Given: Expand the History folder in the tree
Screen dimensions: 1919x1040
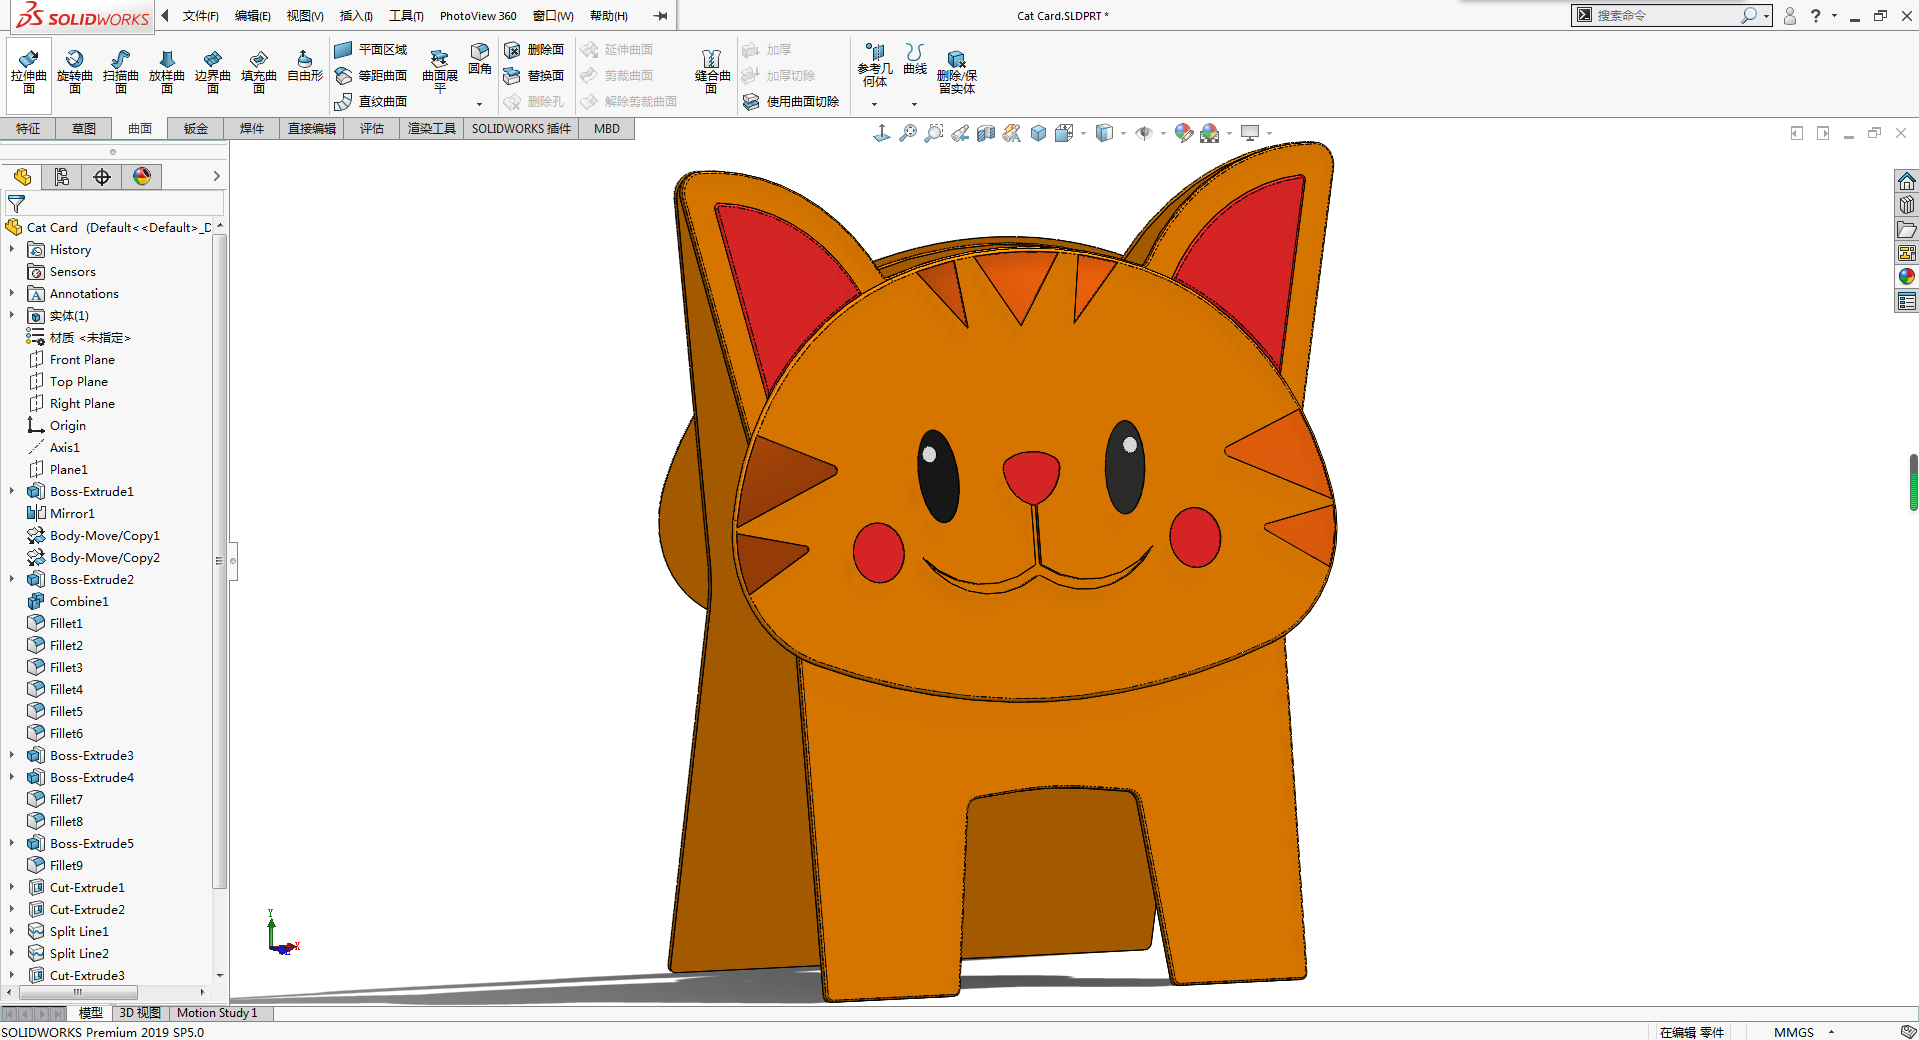Looking at the screenshot, I should click(12, 250).
